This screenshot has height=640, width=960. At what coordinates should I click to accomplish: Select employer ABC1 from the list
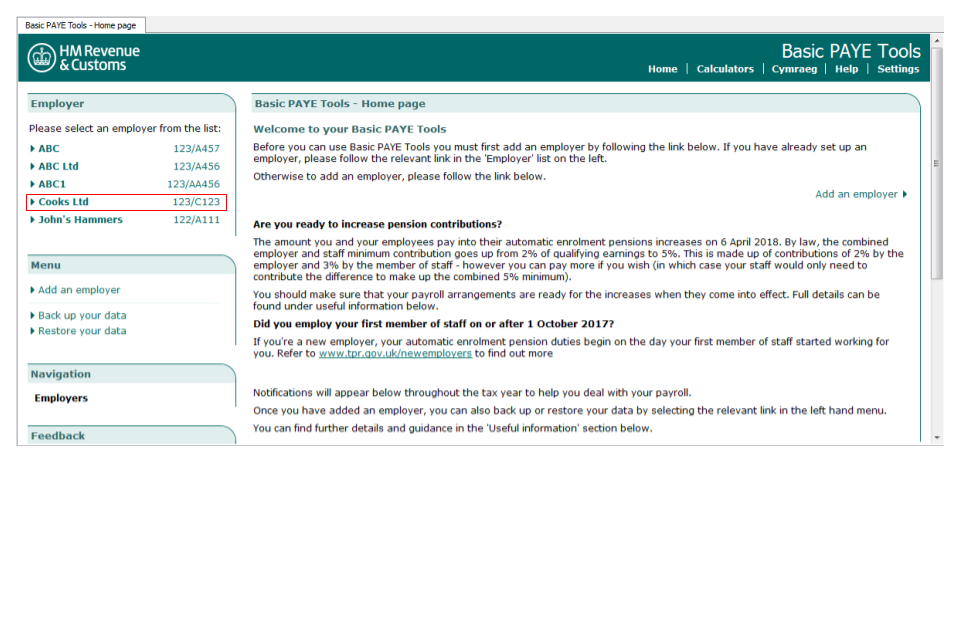[x=52, y=184]
